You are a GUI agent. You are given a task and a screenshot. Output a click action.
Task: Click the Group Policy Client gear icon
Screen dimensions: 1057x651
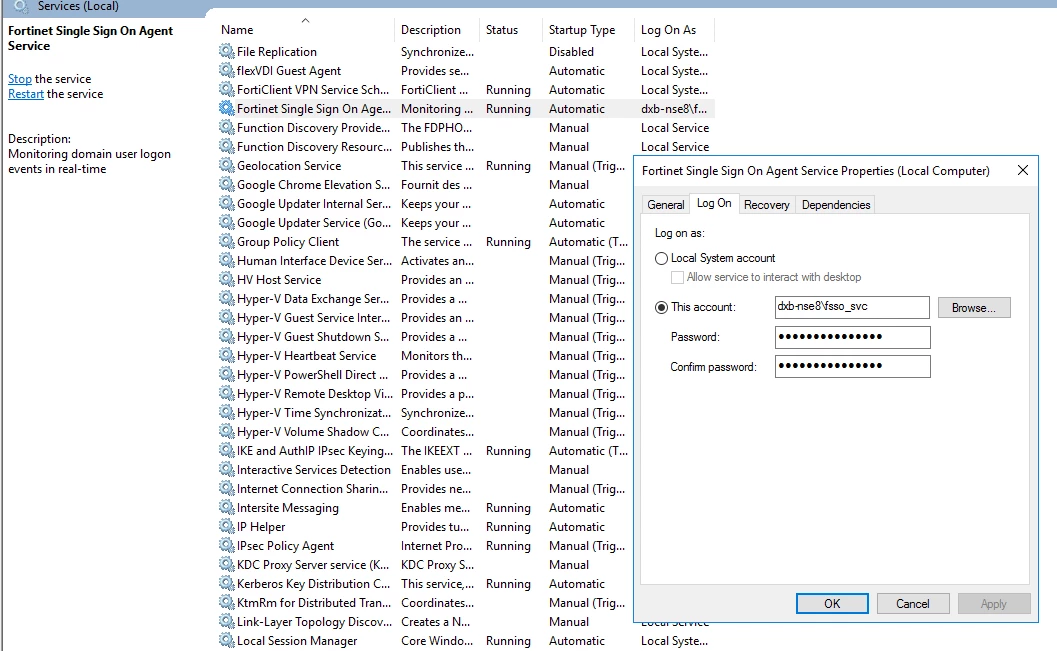(x=226, y=241)
